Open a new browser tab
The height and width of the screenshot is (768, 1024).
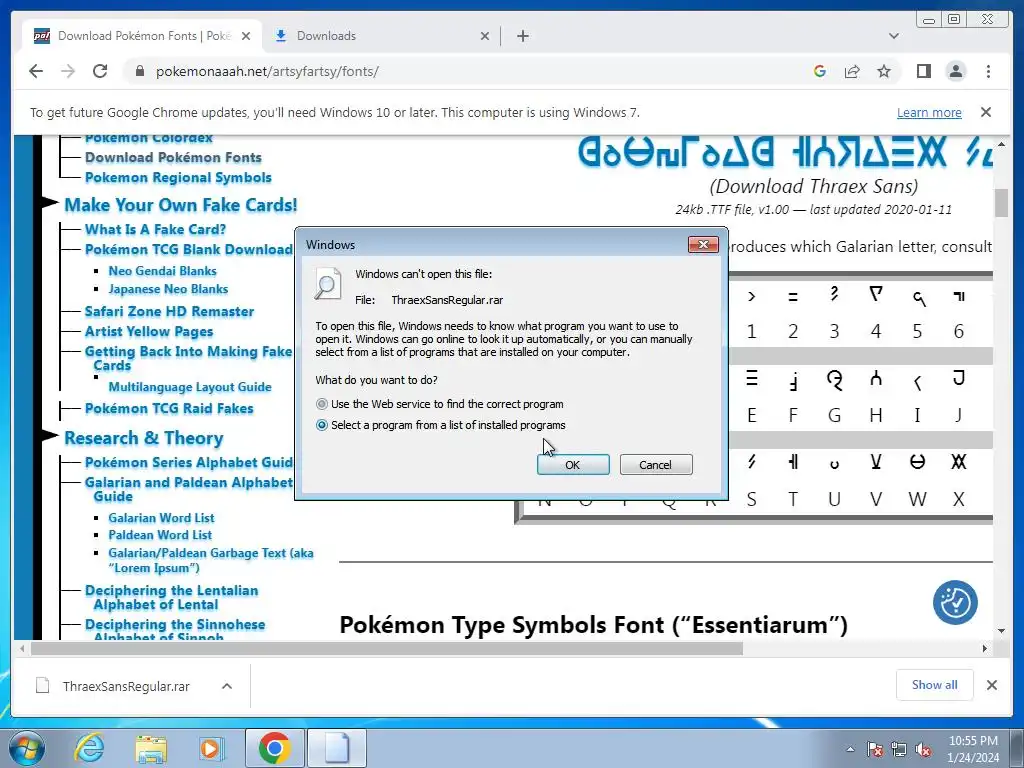[x=522, y=36]
